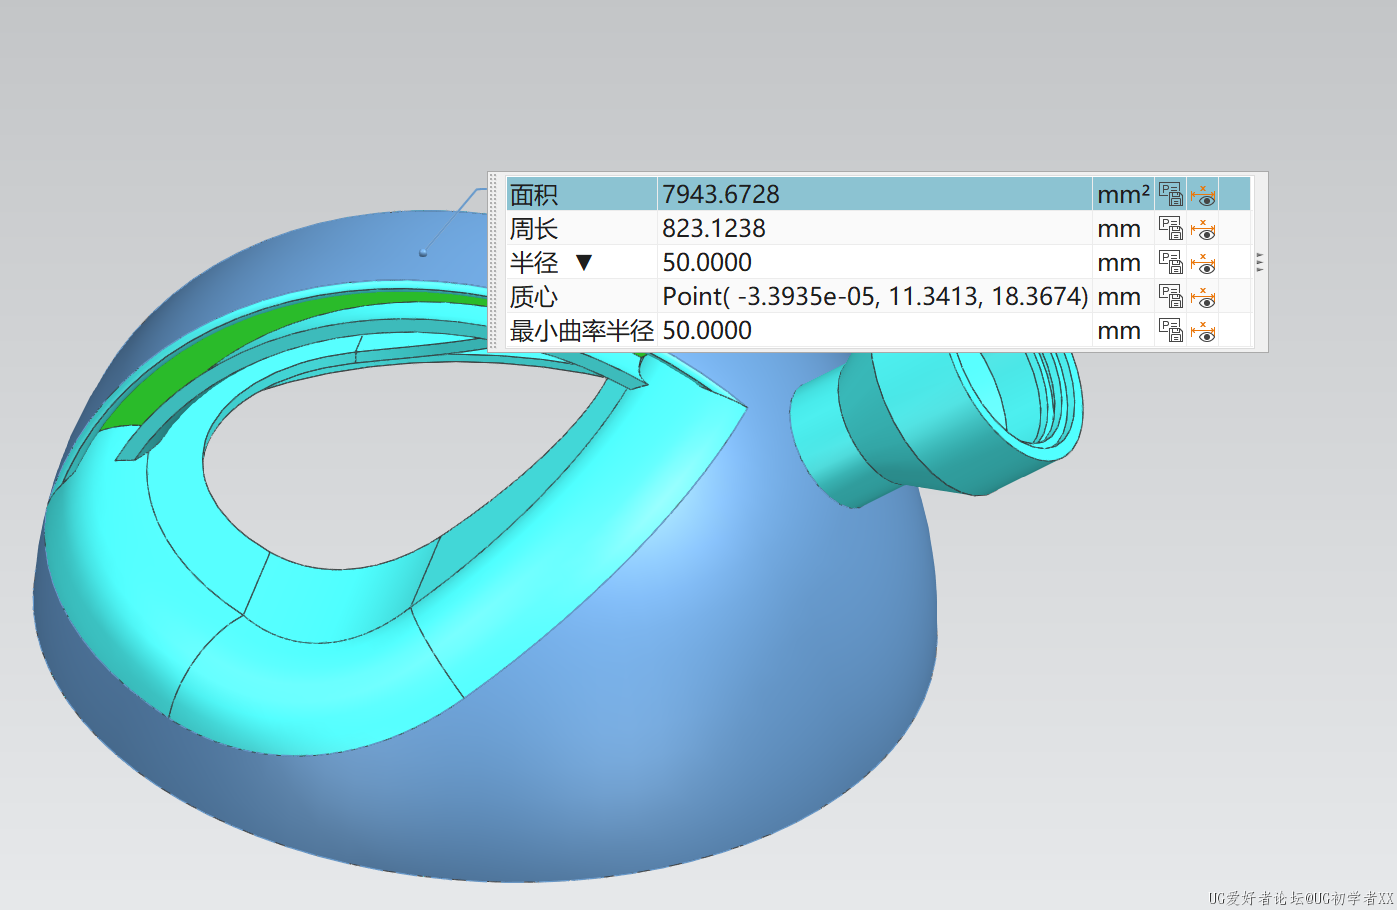Toggle the dimension display for the 面积 row
Screen dimensions: 1397x910
(1203, 194)
